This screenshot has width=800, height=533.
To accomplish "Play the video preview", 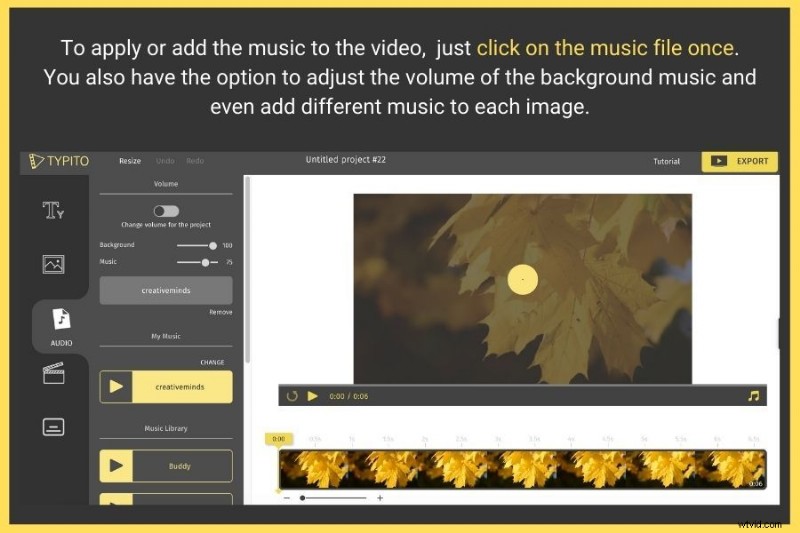I will 312,396.
